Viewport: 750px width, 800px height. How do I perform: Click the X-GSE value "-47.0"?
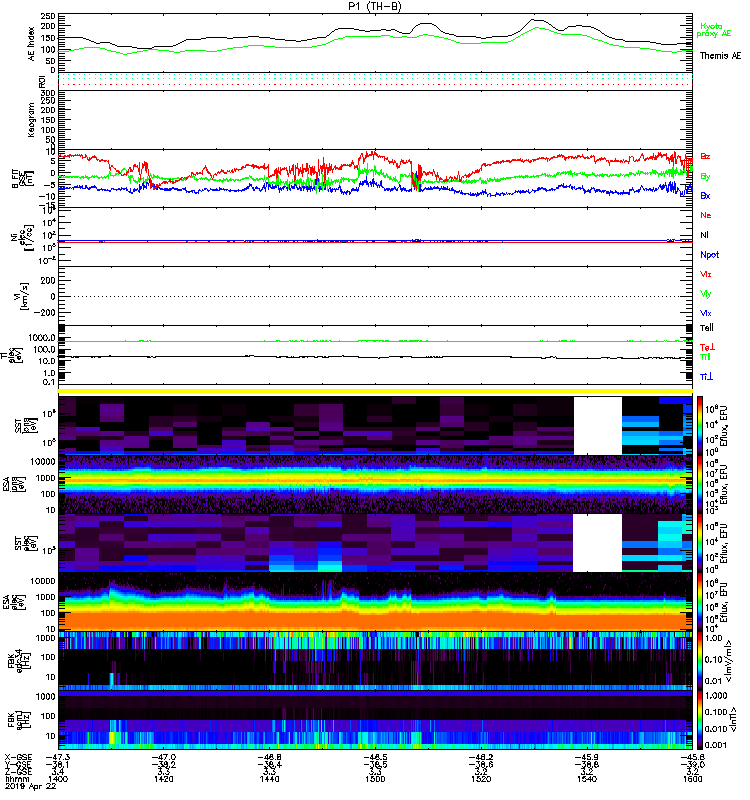tap(164, 758)
